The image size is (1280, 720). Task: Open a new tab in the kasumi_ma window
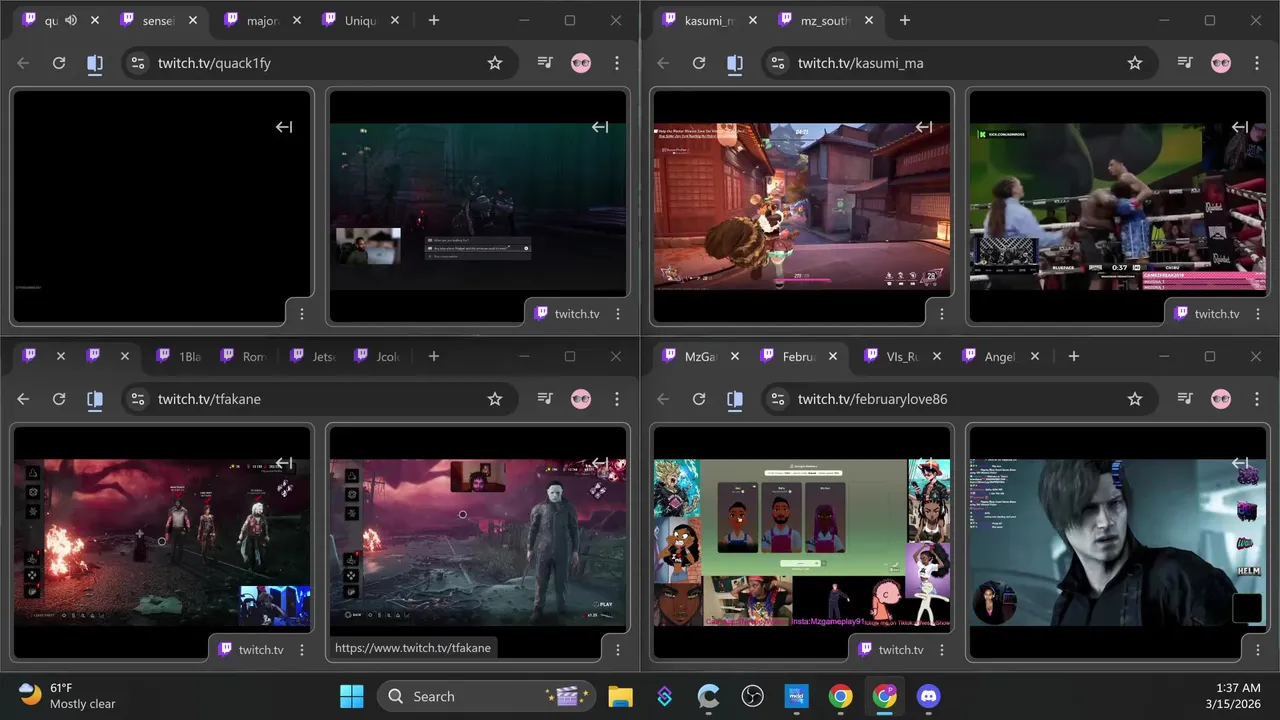click(x=905, y=20)
